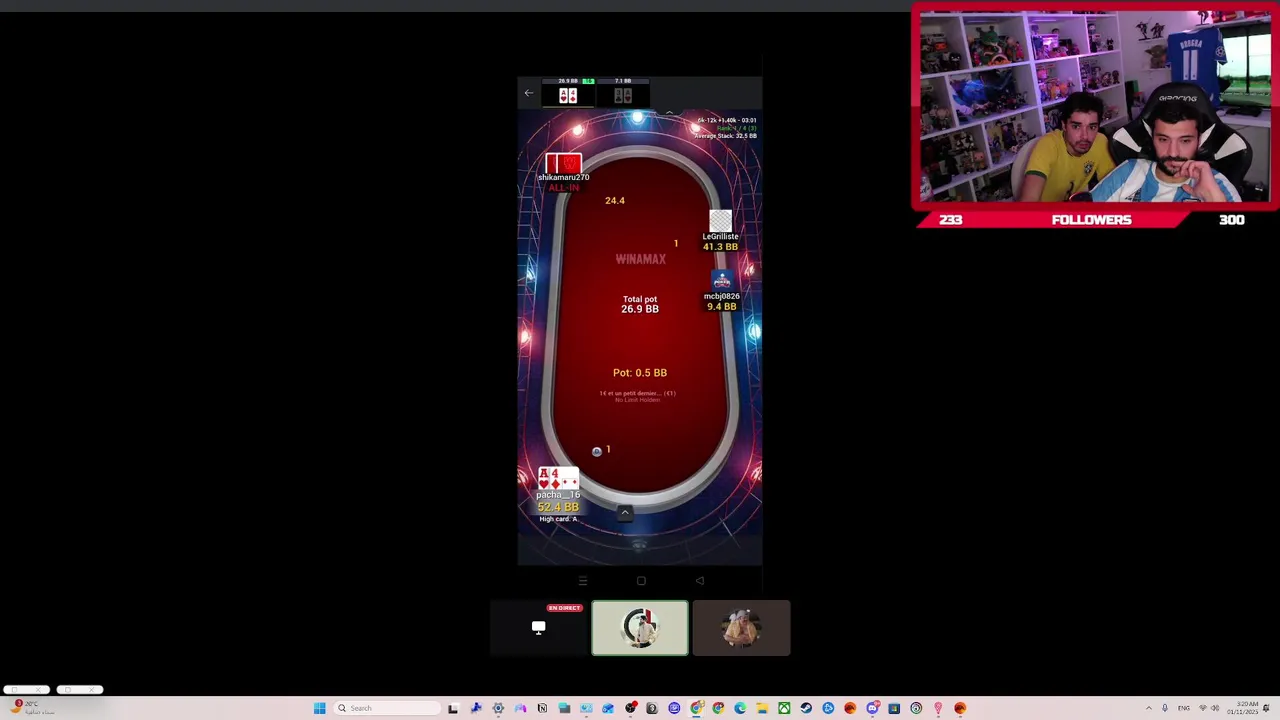The image size is (1280, 720).
Task: Open shikamaru270 player card backs
Action: click(x=563, y=163)
